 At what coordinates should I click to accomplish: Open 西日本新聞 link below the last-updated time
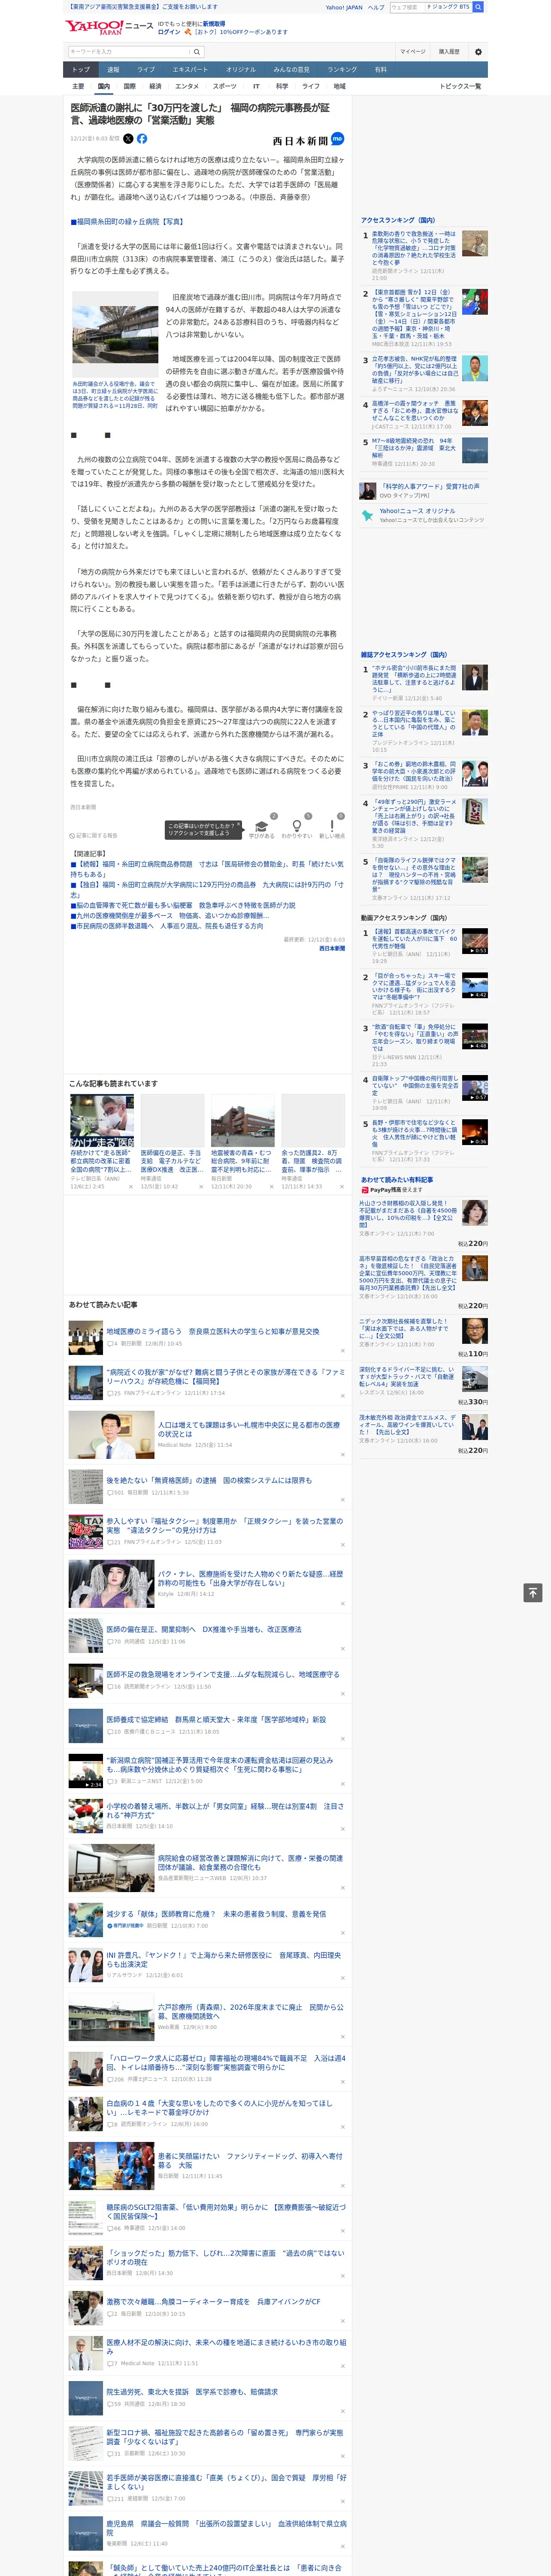[332, 948]
